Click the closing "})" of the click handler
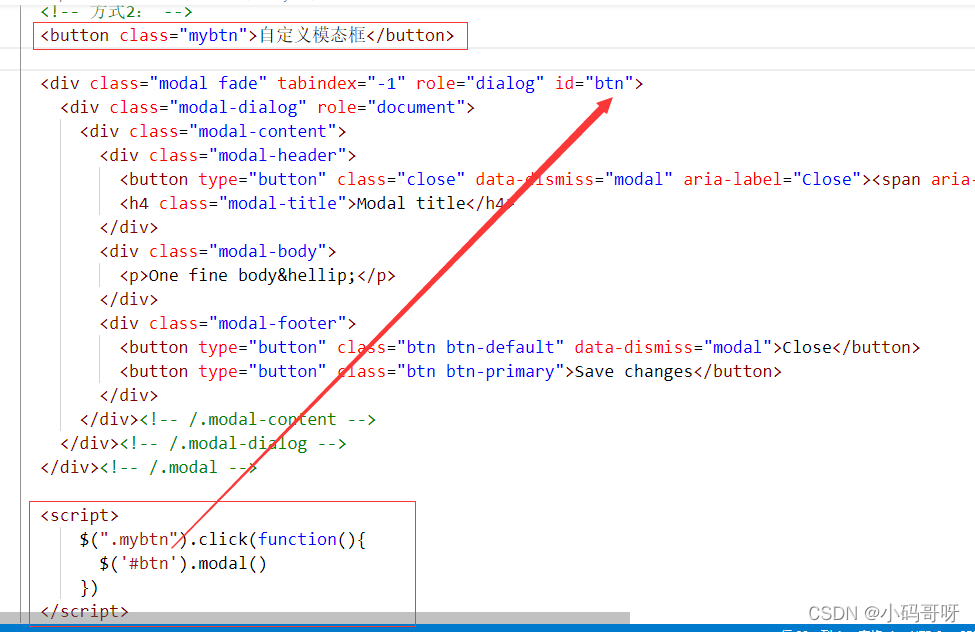The image size is (975, 632). pyautogui.click(x=89, y=588)
